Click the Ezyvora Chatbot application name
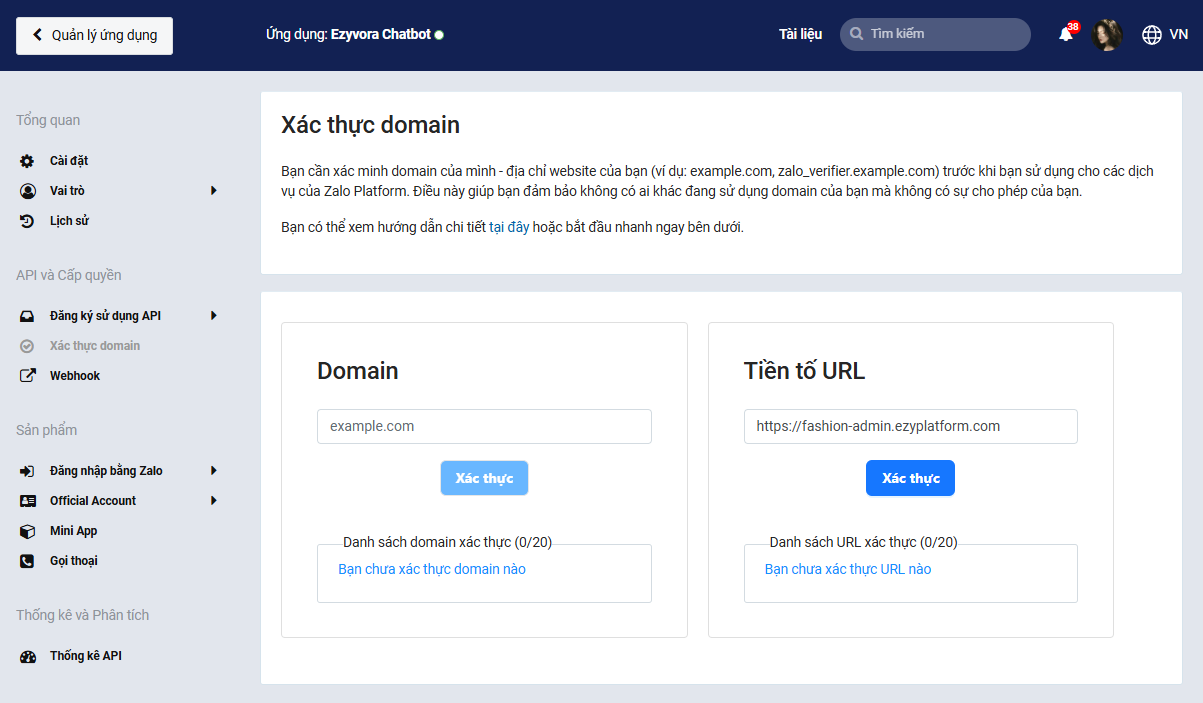 pyautogui.click(x=381, y=34)
